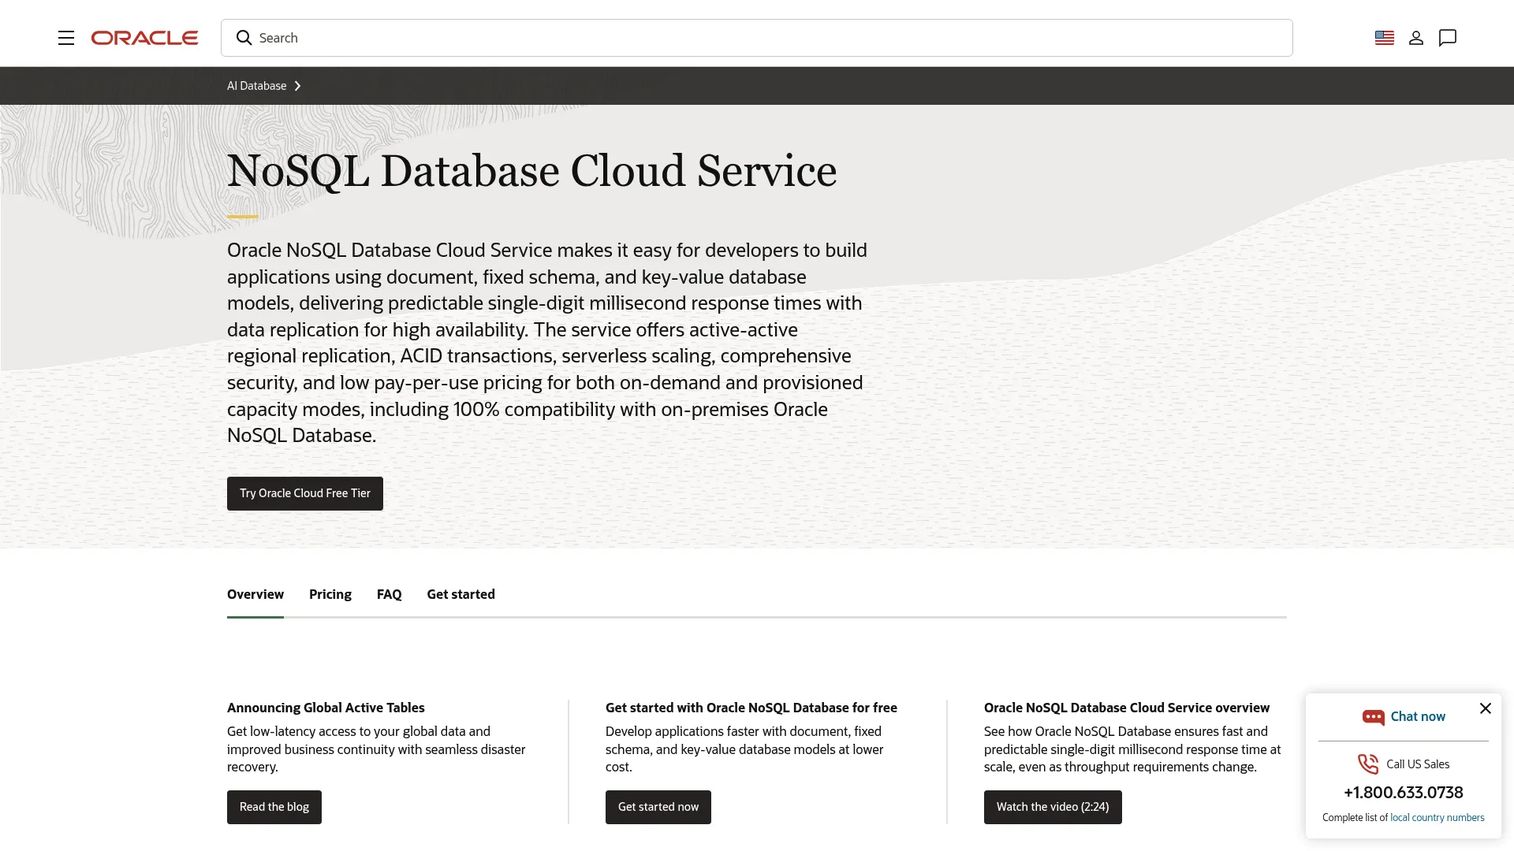Click the Read the blog button
The width and height of the screenshot is (1514, 851).
coord(274,807)
